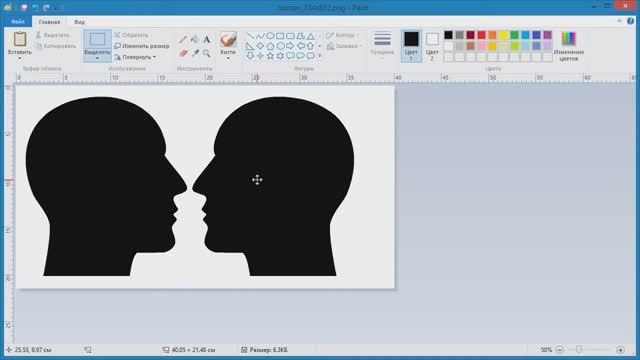Select the Eraser tool
Image resolution: width=640 pixels, height=360 pixels.
click(x=183, y=53)
